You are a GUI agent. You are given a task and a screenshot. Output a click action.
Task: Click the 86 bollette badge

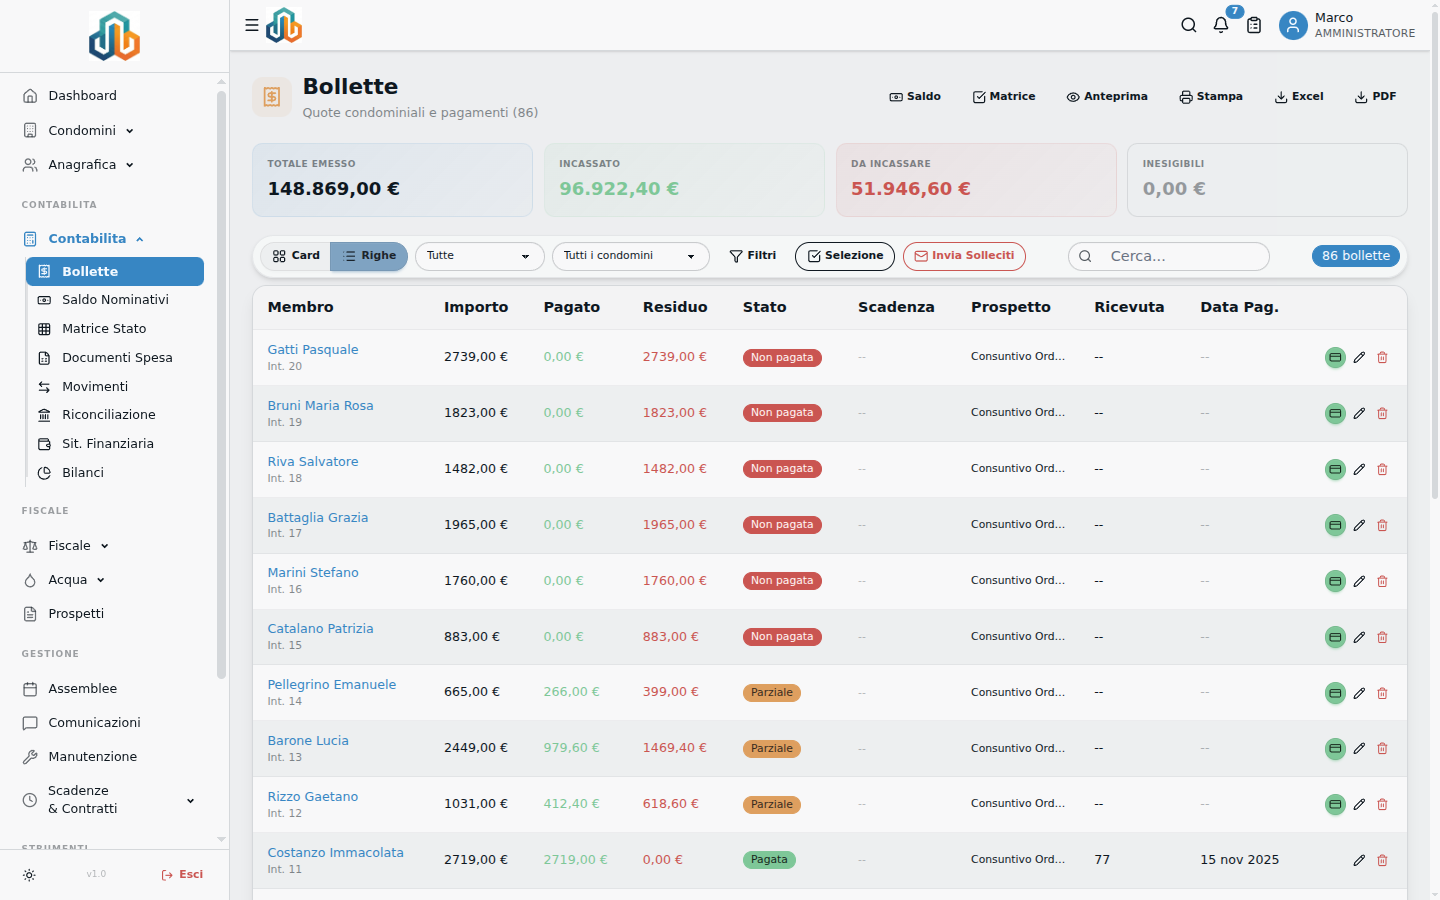pos(1356,256)
